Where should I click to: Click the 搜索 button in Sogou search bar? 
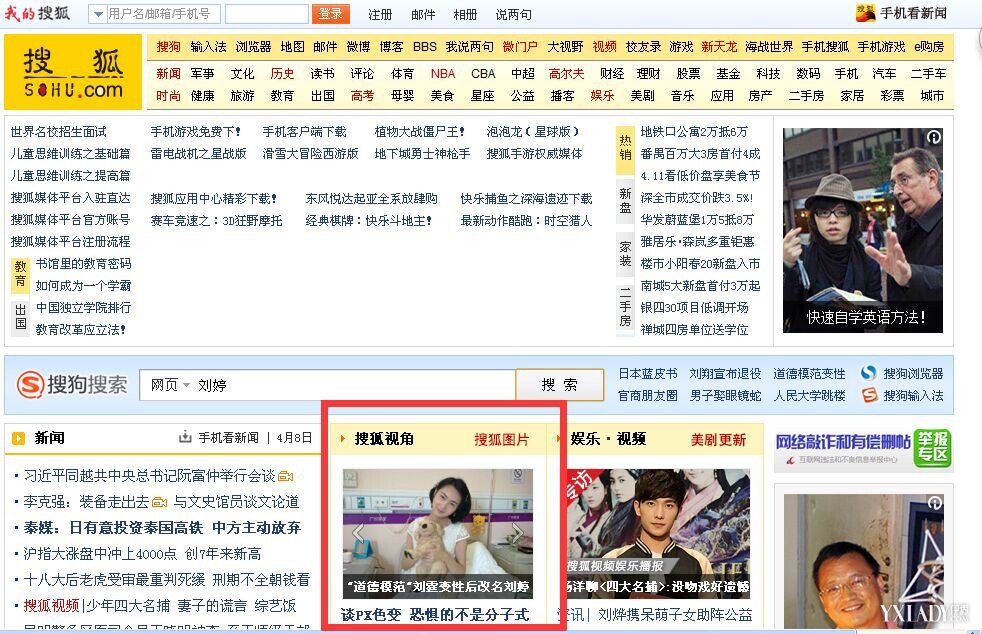[x=560, y=385]
